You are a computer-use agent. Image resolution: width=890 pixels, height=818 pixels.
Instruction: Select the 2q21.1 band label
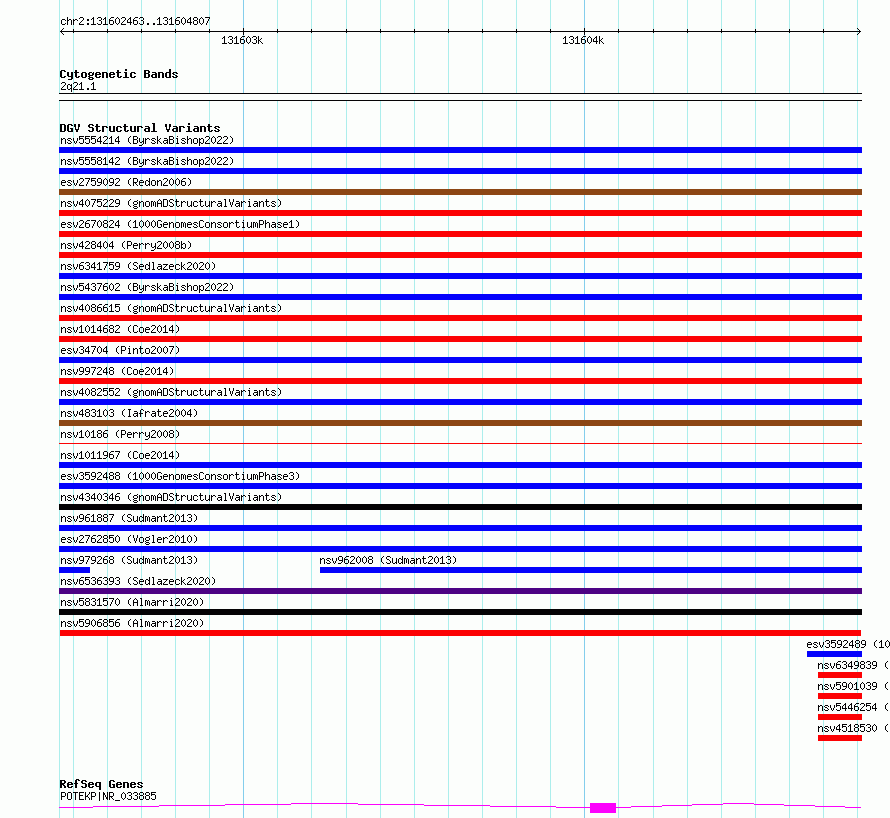point(78,86)
